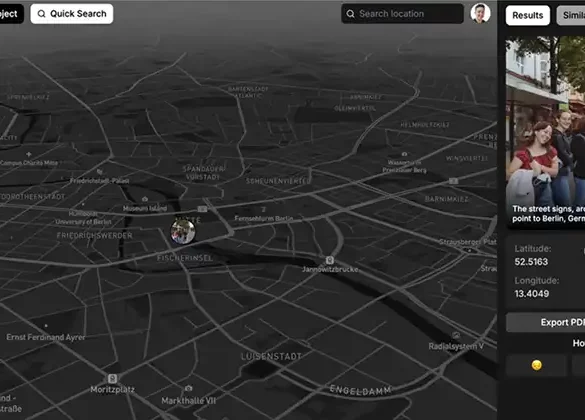This screenshot has height=420, width=585.
Task: Click the Strausberger Platz label
Action: pyautogui.click(x=468, y=242)
